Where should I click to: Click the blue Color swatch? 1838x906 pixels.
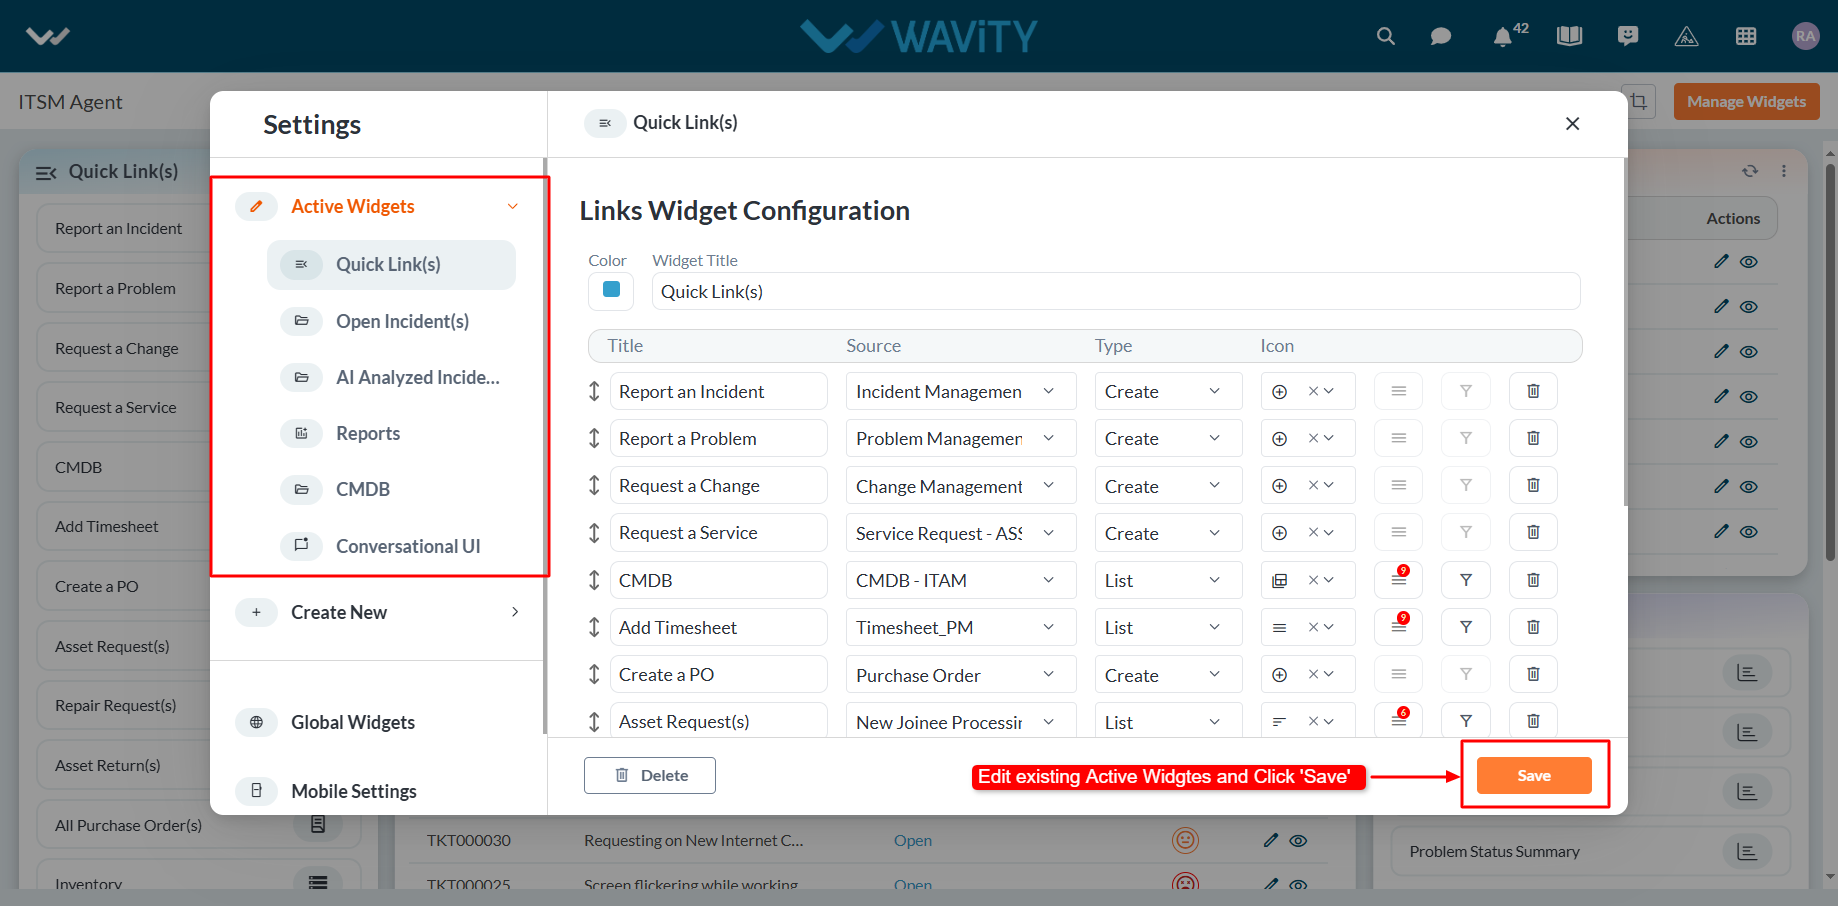[x=611, y=290]
